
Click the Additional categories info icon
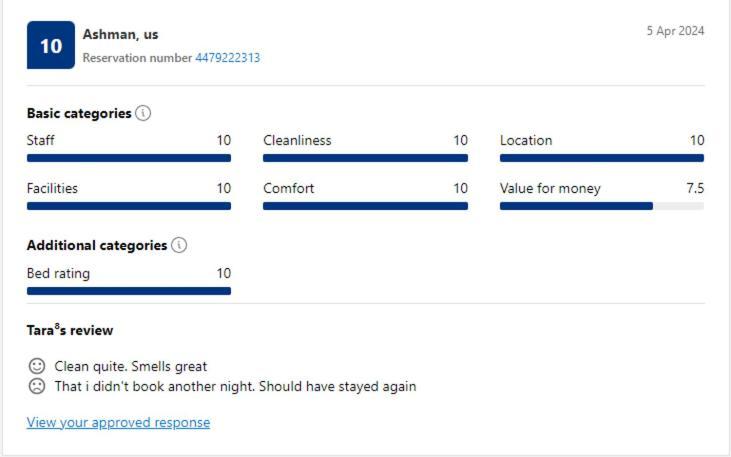point(179,245)
